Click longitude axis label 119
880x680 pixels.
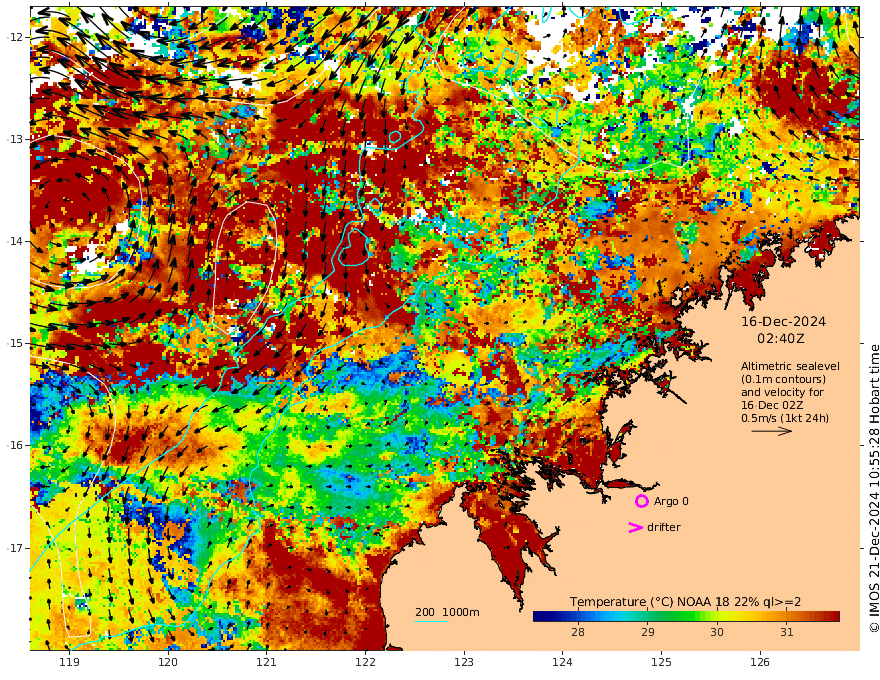[69, 662]
